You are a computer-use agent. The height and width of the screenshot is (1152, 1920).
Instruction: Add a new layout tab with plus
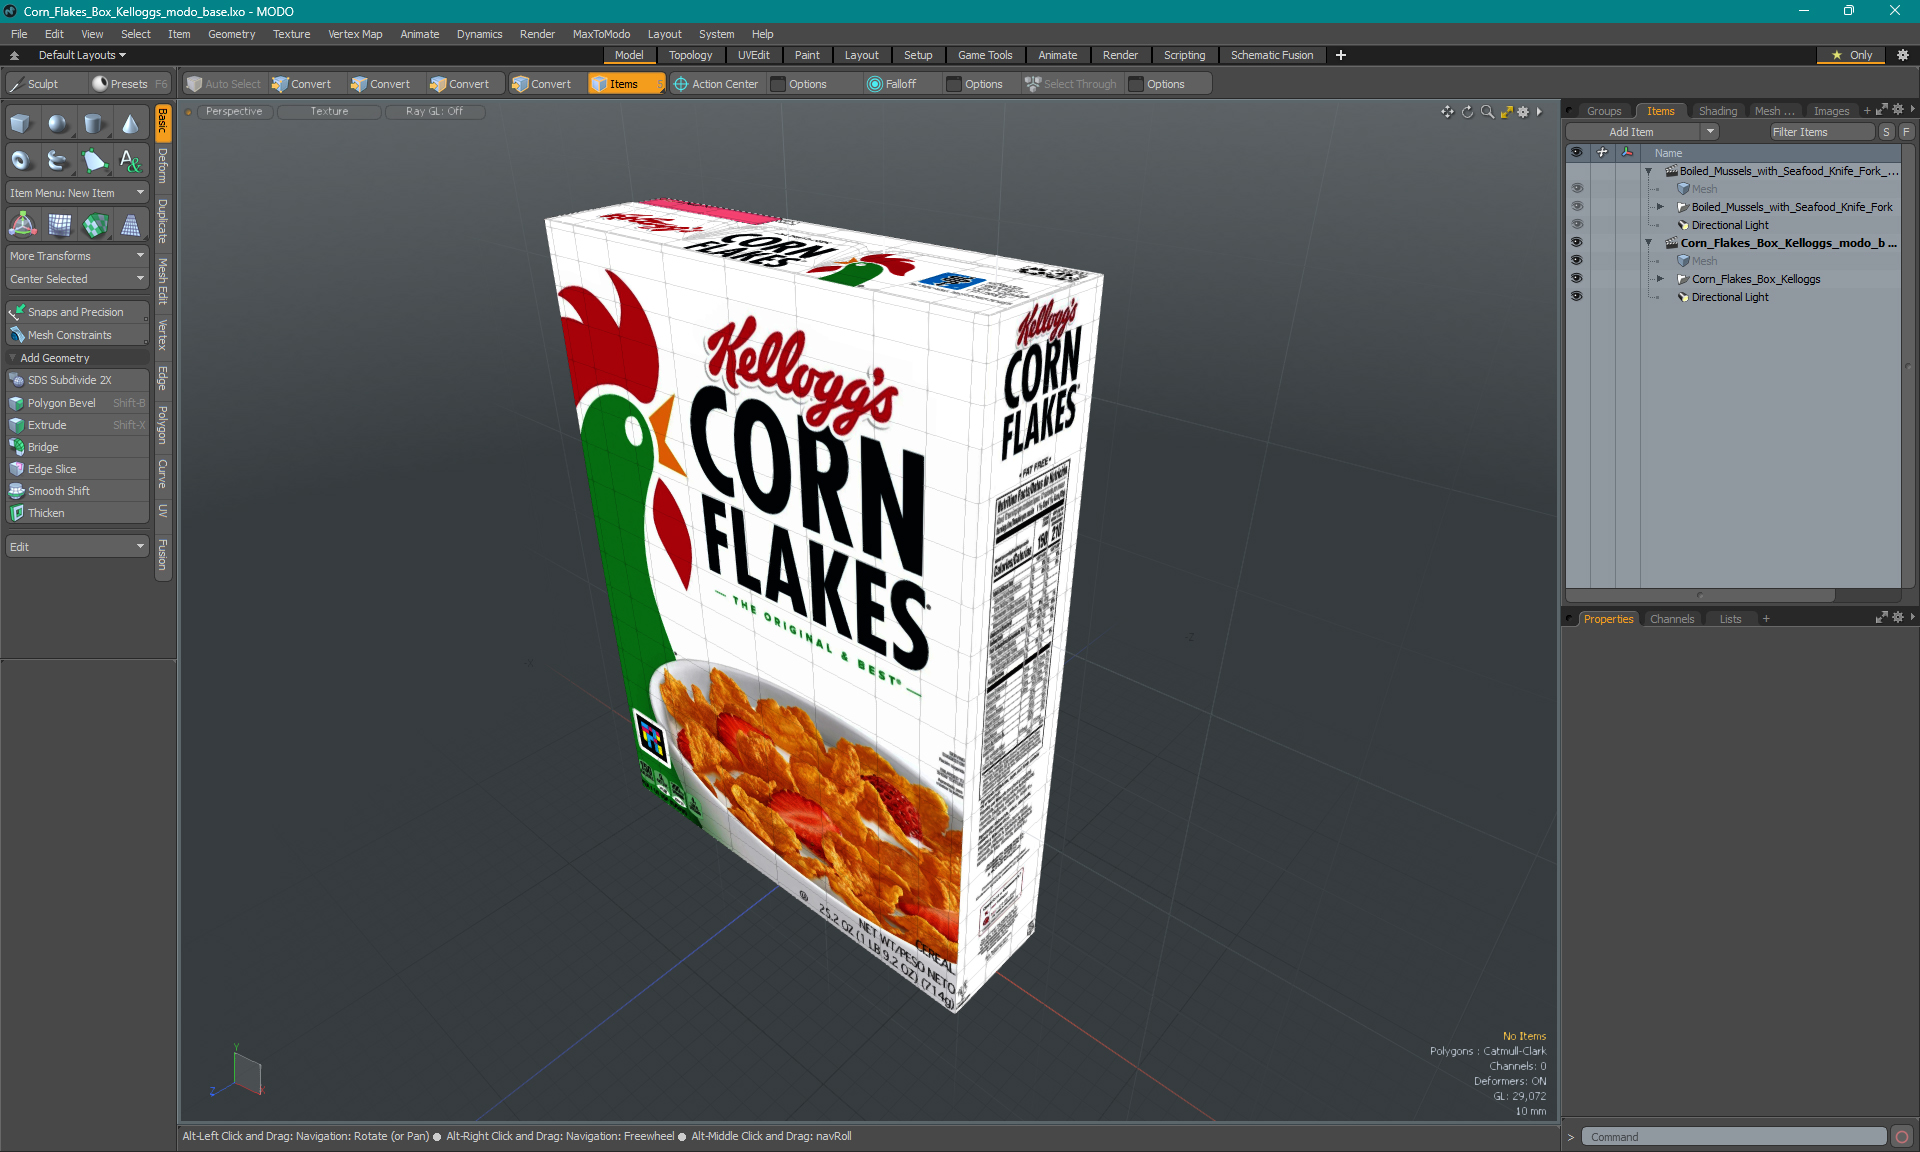(1341, 55)
